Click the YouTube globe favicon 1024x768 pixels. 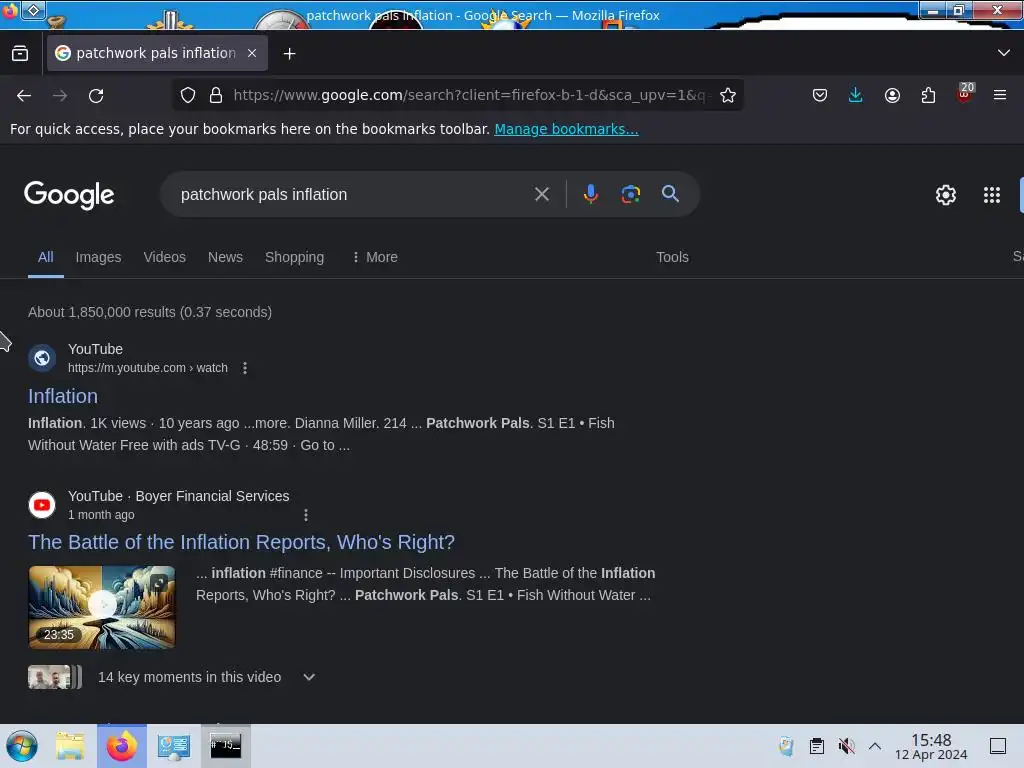click(x=42, y=358)
